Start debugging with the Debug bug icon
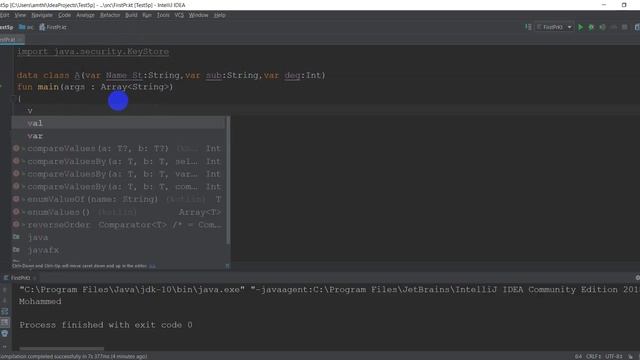 point(591,27)
